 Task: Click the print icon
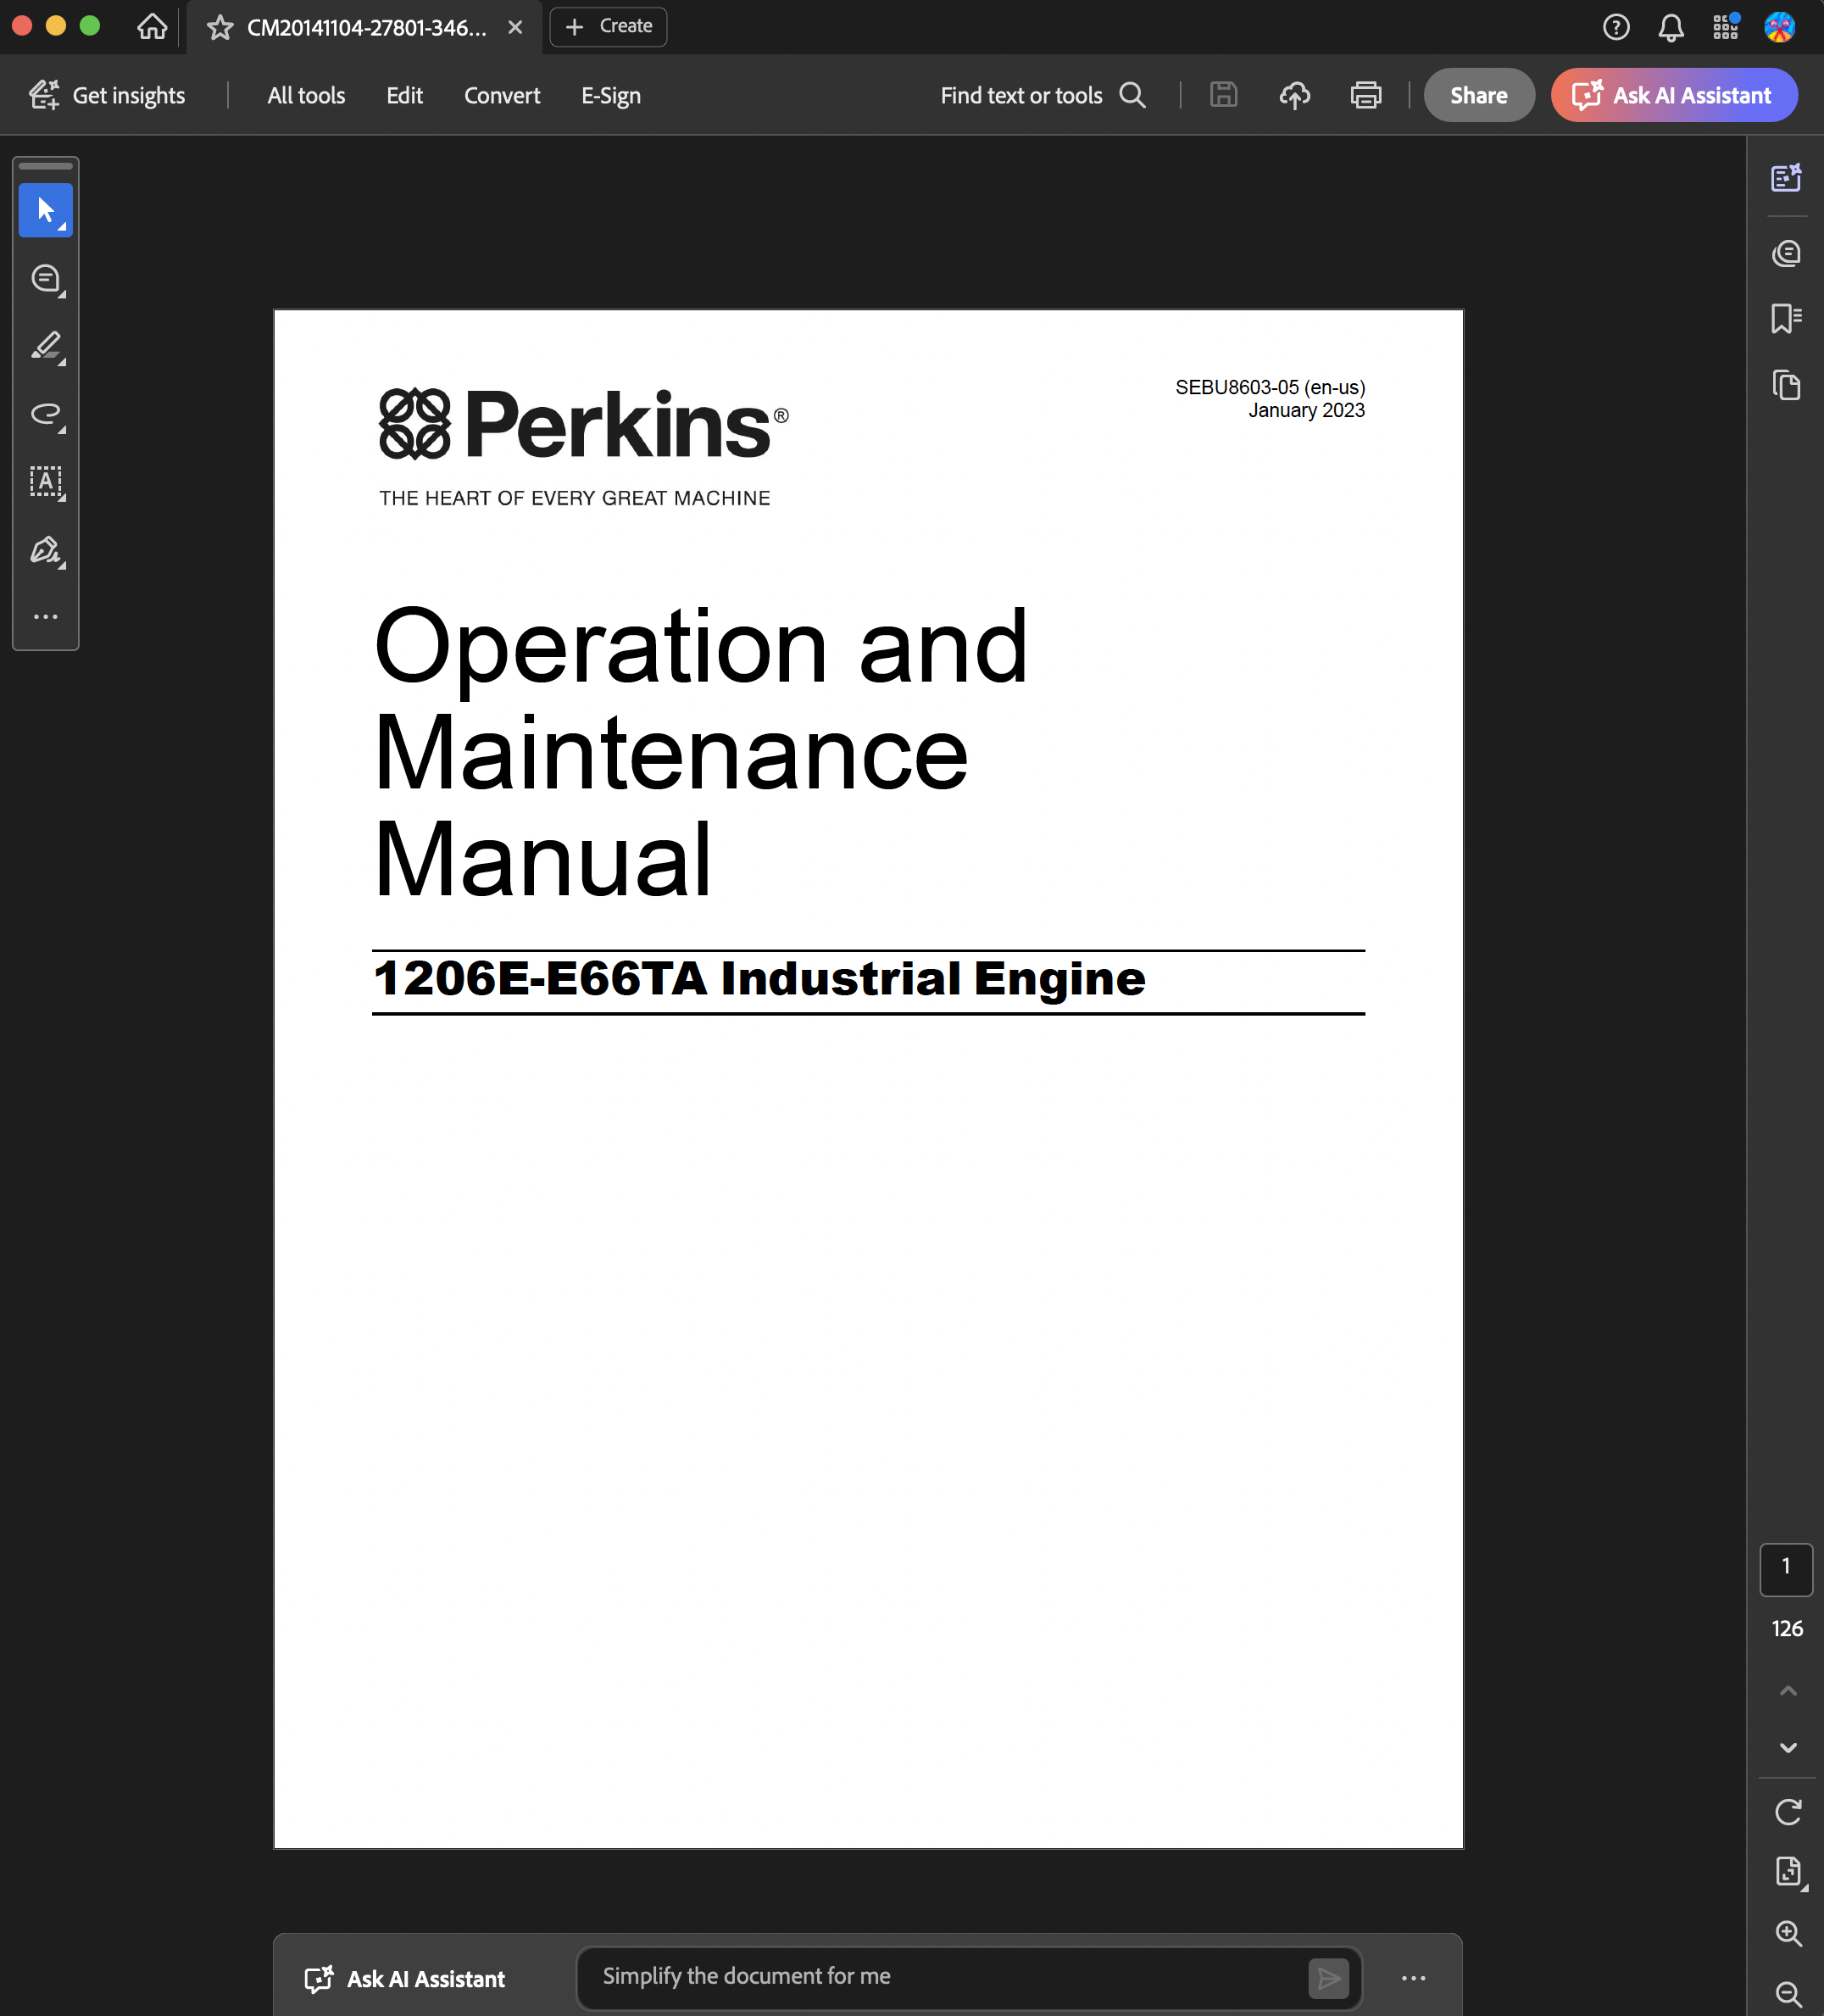[1365, 96]
